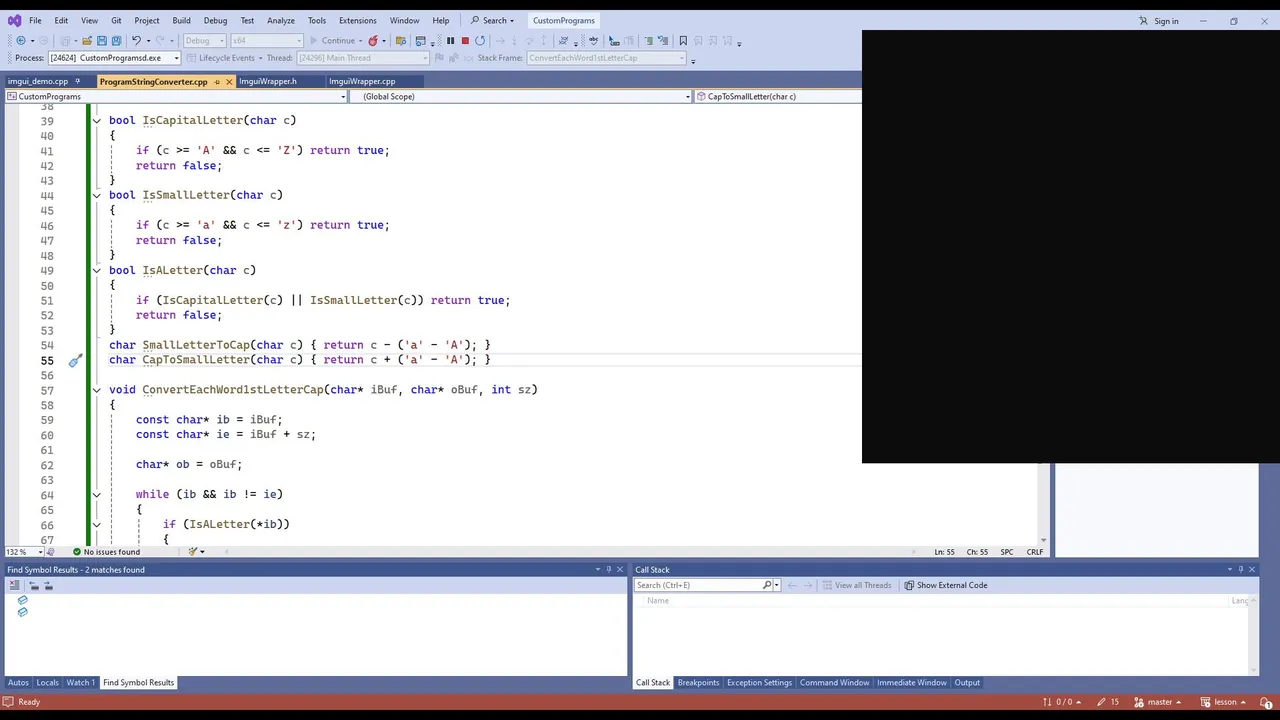The image size is (1280, 720).
Task: Open the Extensions menu
Action: pyautogui.click(x=357, y=20)
